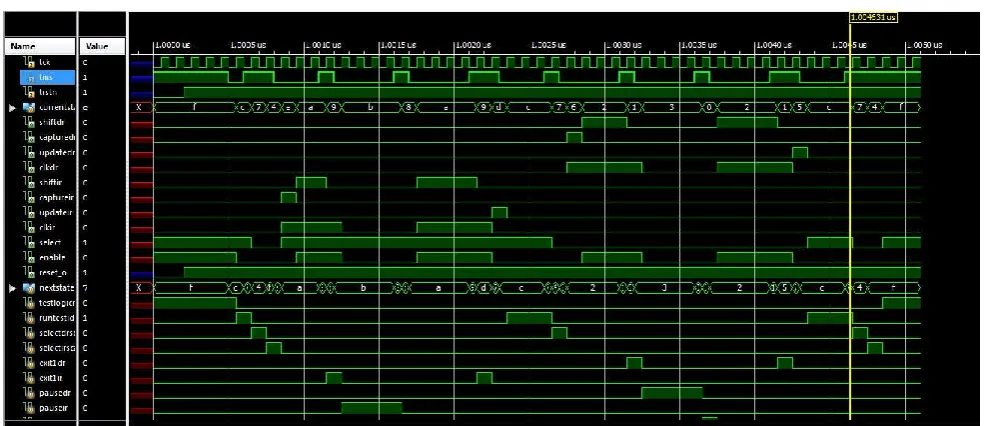
Task: Click the 1.0040 us ruler mark
Action: tap(772, 45)
